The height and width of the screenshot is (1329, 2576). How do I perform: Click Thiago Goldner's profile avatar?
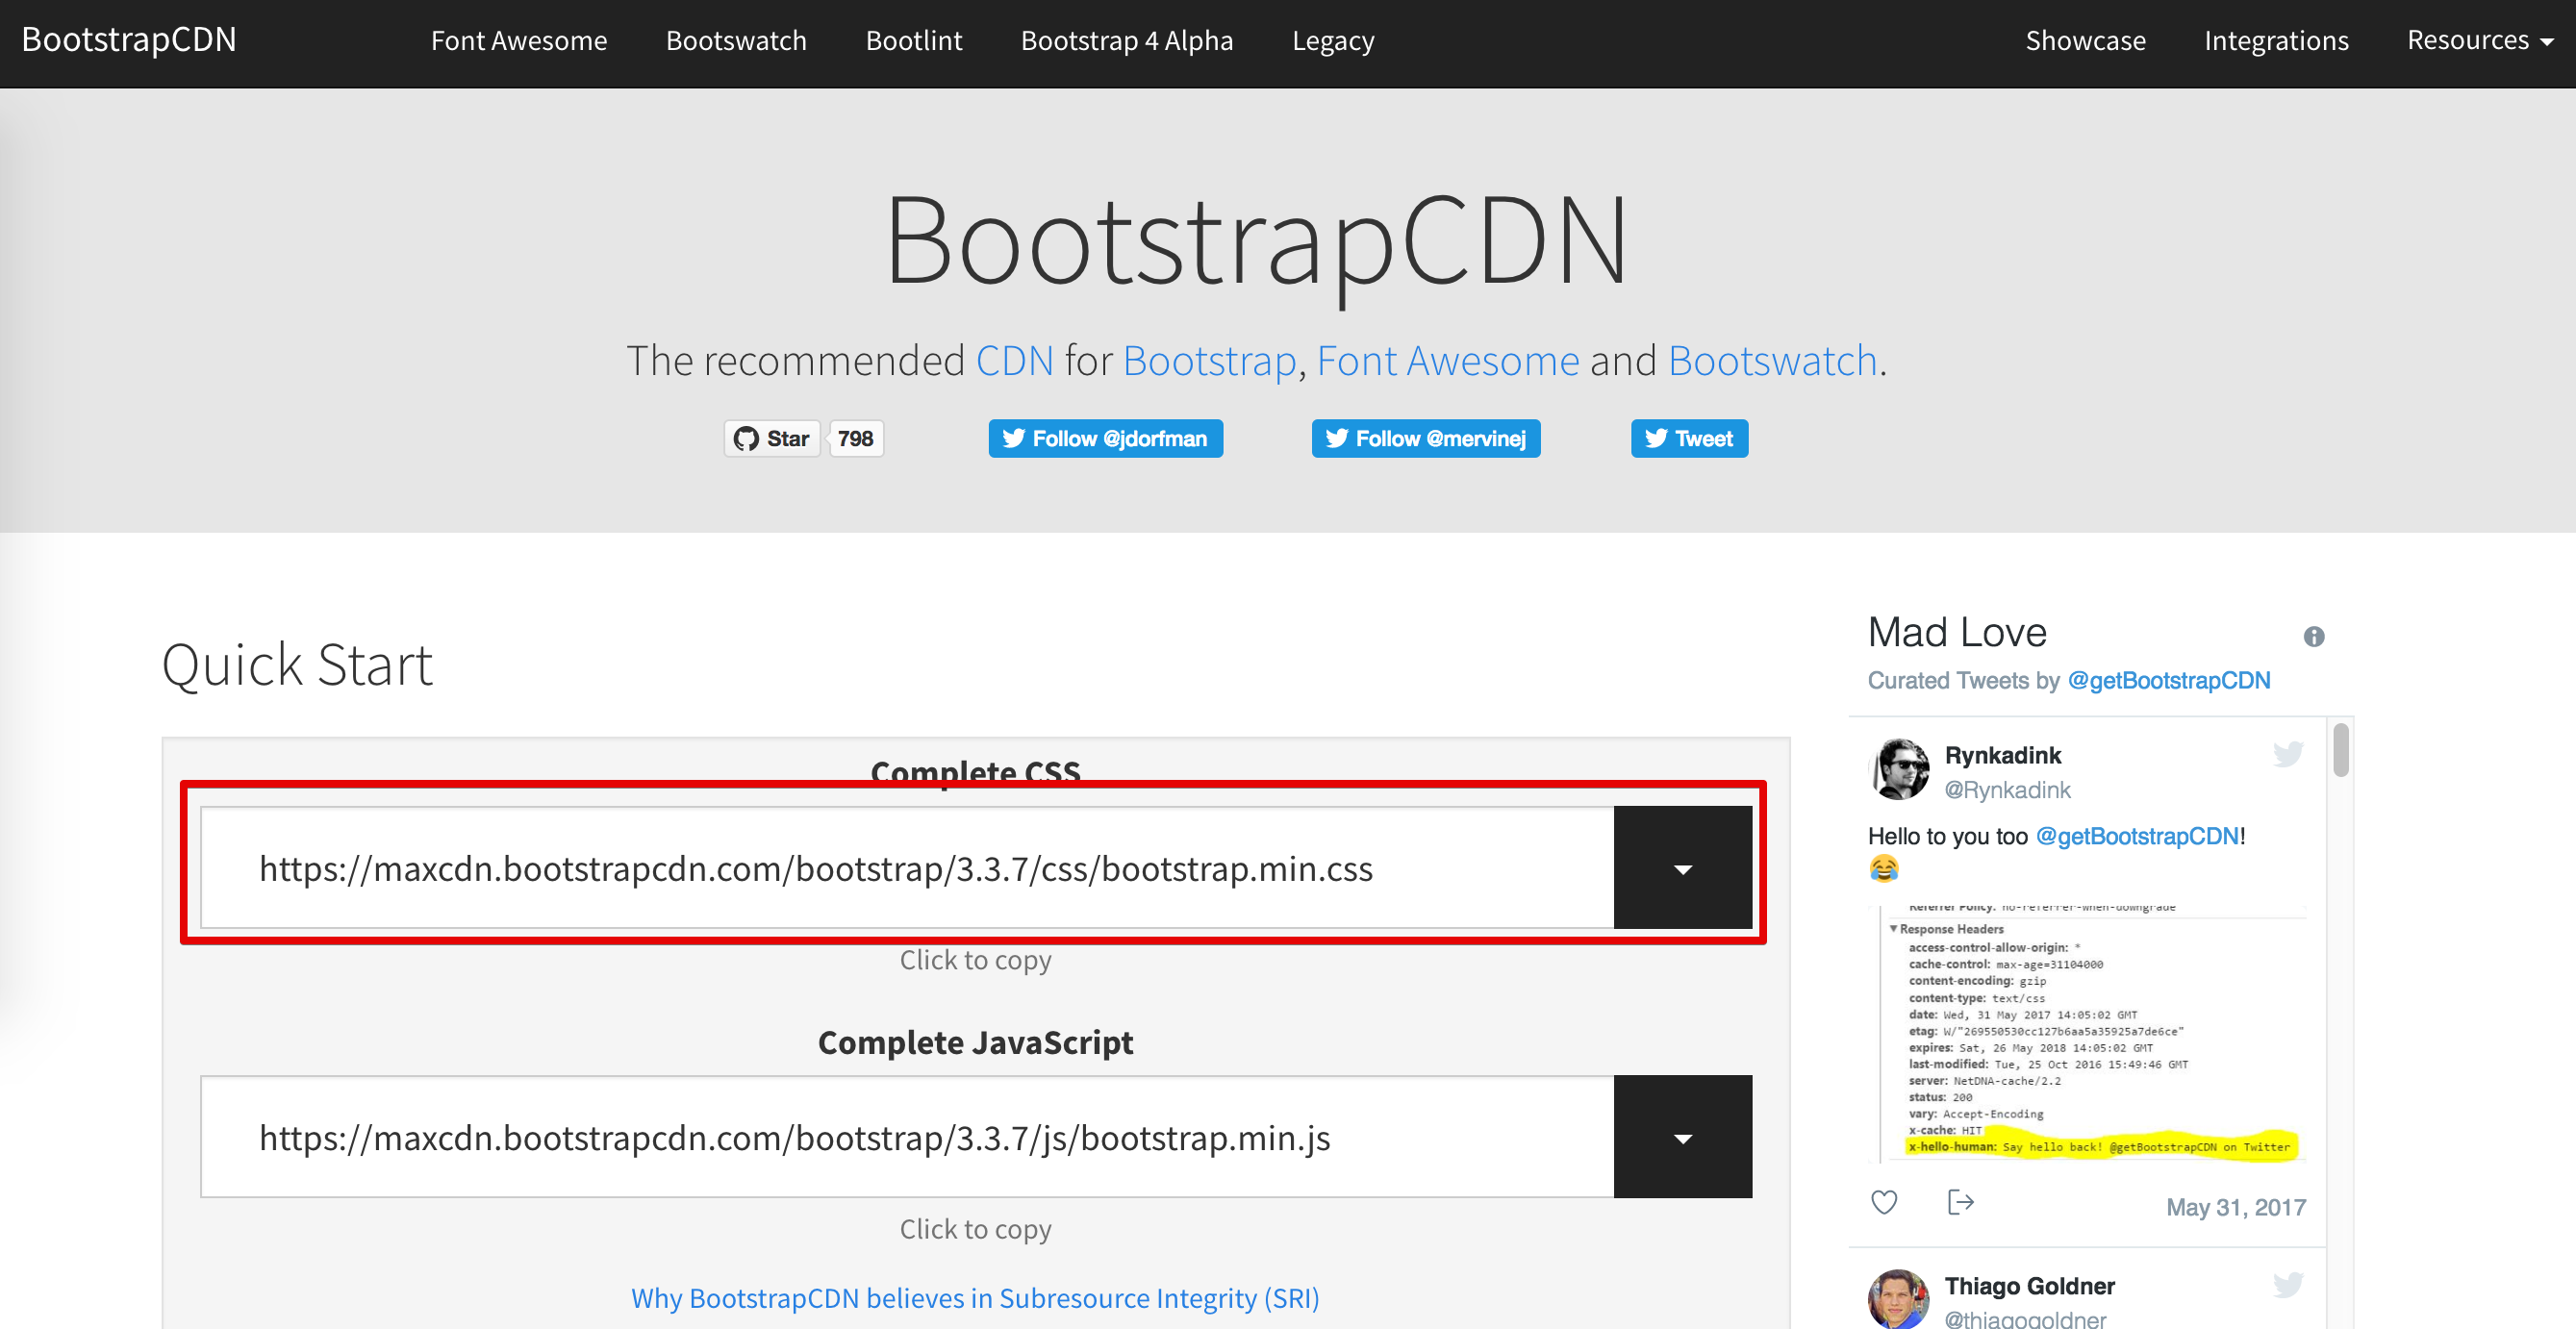coord(1899,1299)
